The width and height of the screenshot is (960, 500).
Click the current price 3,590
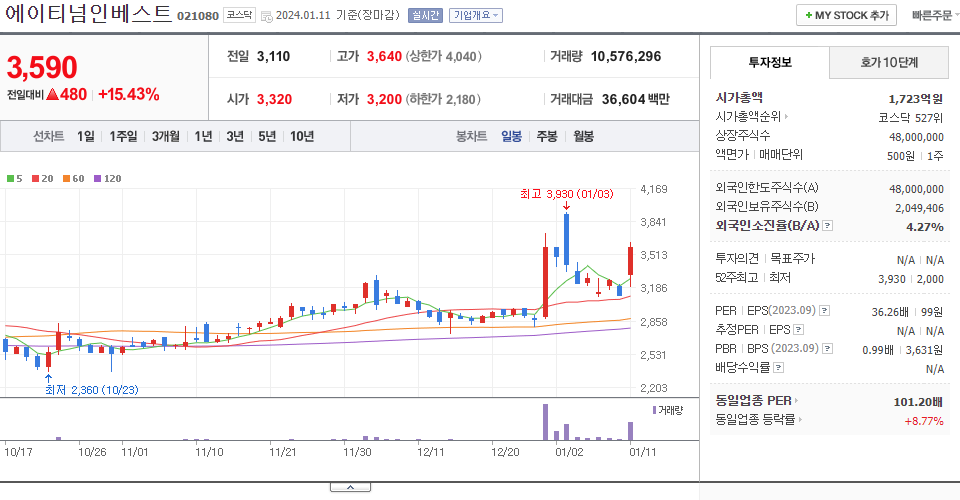[x=42, y=67]
